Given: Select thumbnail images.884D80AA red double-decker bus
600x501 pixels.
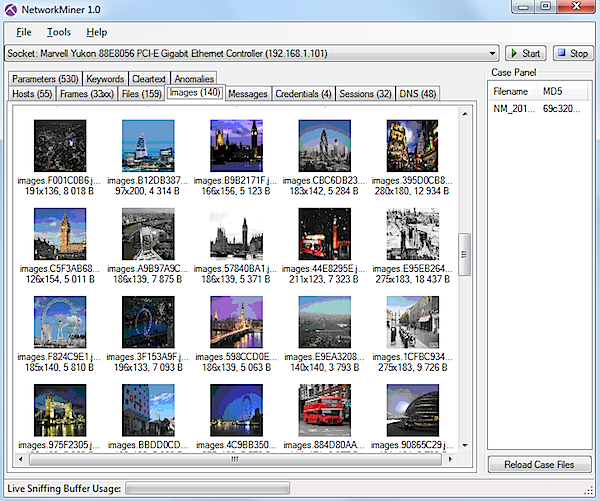Looking at the screenshot, I should 324,410.
